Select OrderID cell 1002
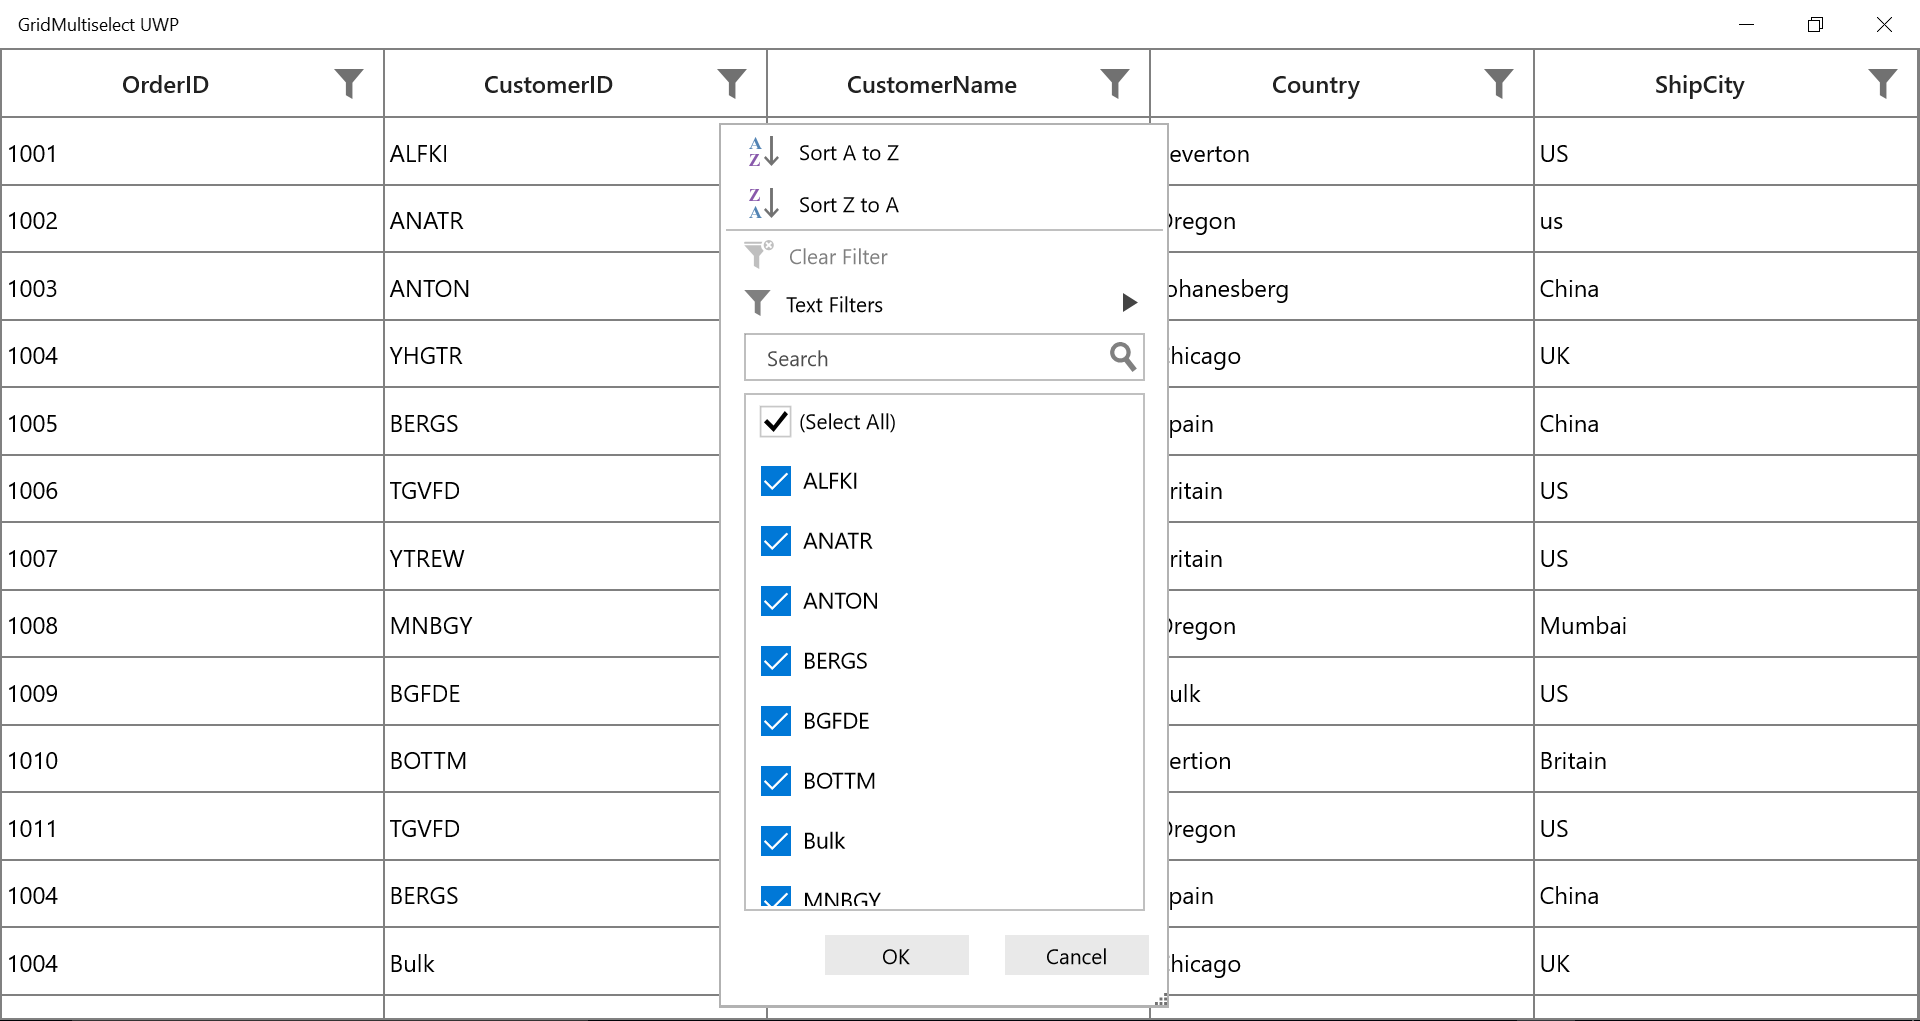Image resolution: width=1920 pixels, height=1021 pixels. (192, 220)
